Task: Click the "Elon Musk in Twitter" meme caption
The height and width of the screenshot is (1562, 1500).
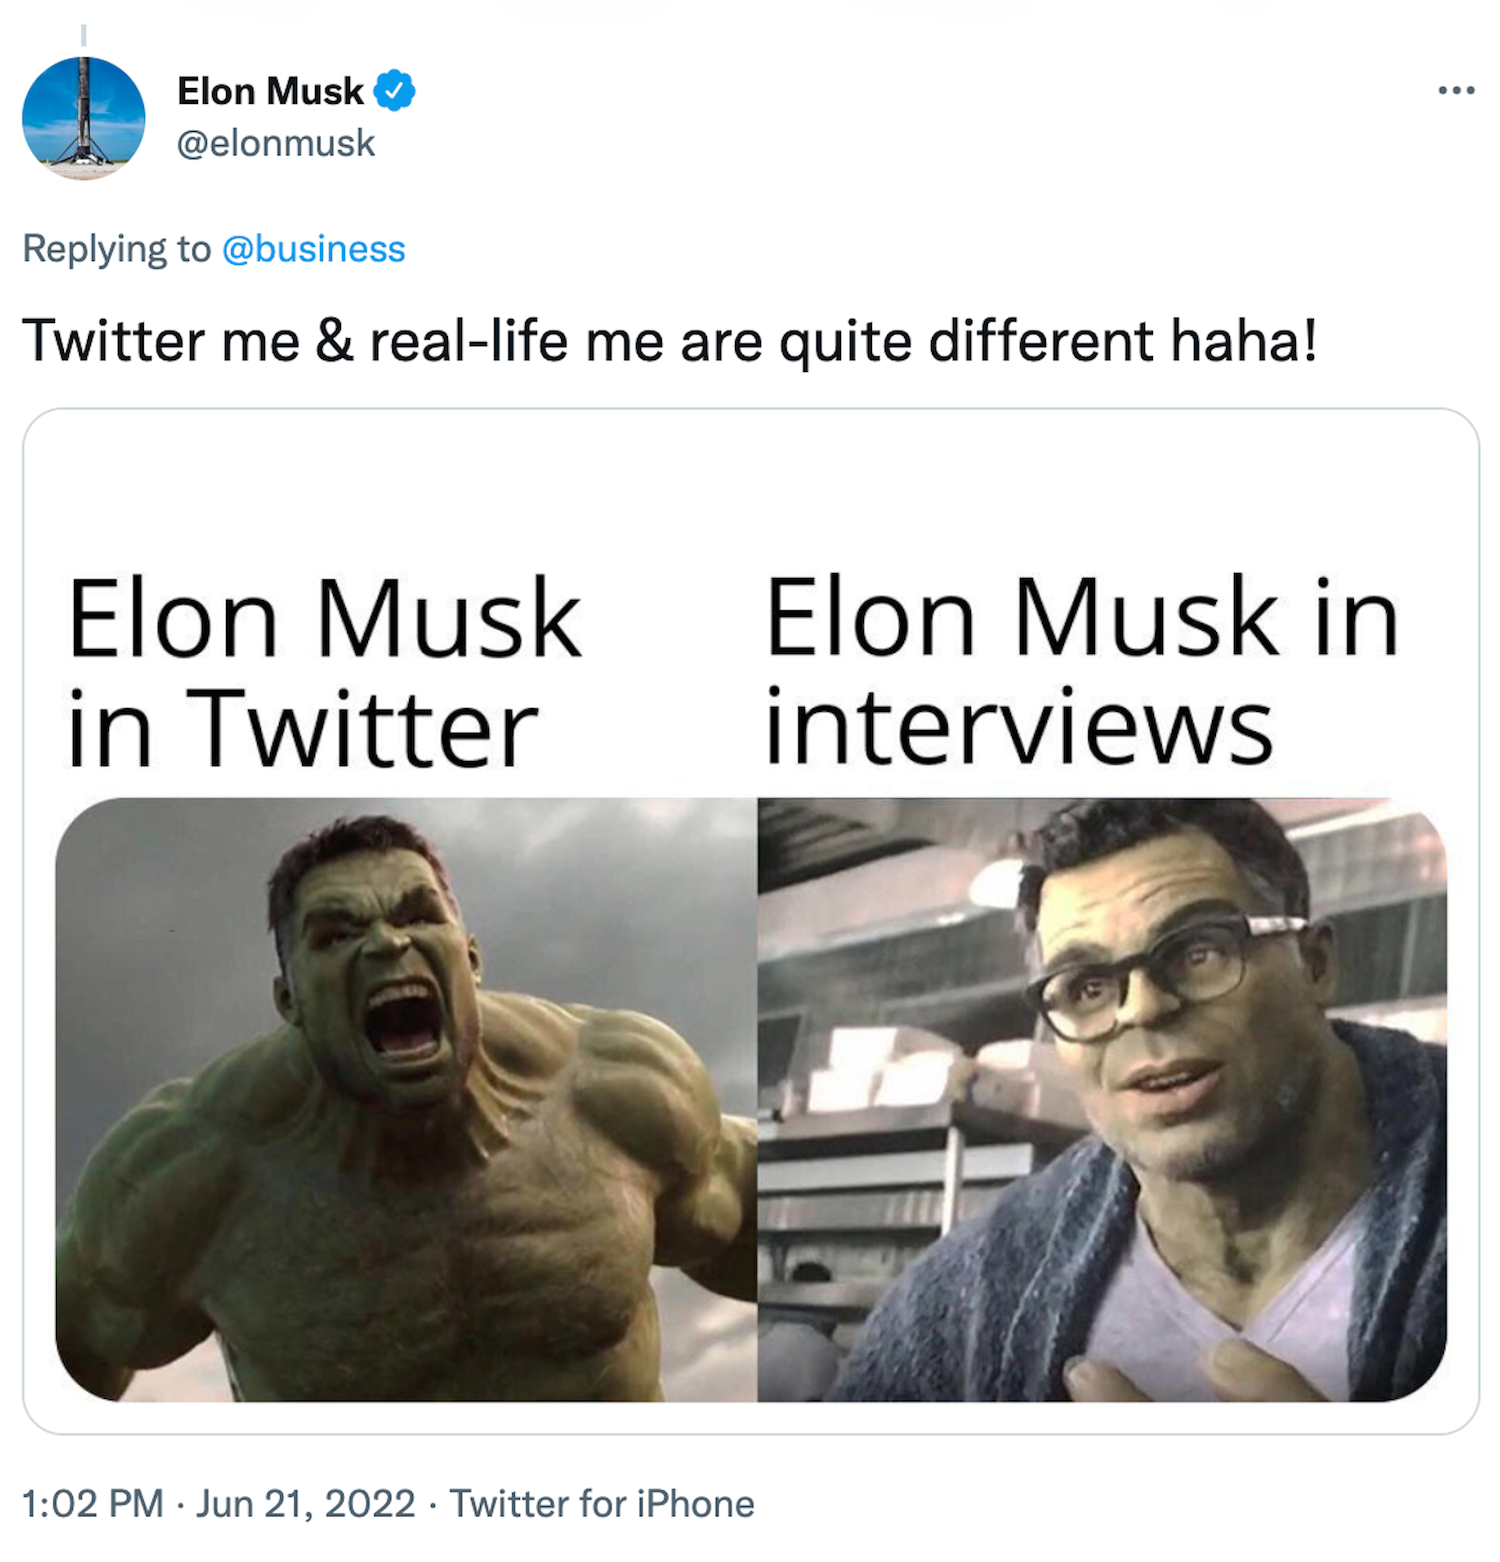Action: [324, 672]
